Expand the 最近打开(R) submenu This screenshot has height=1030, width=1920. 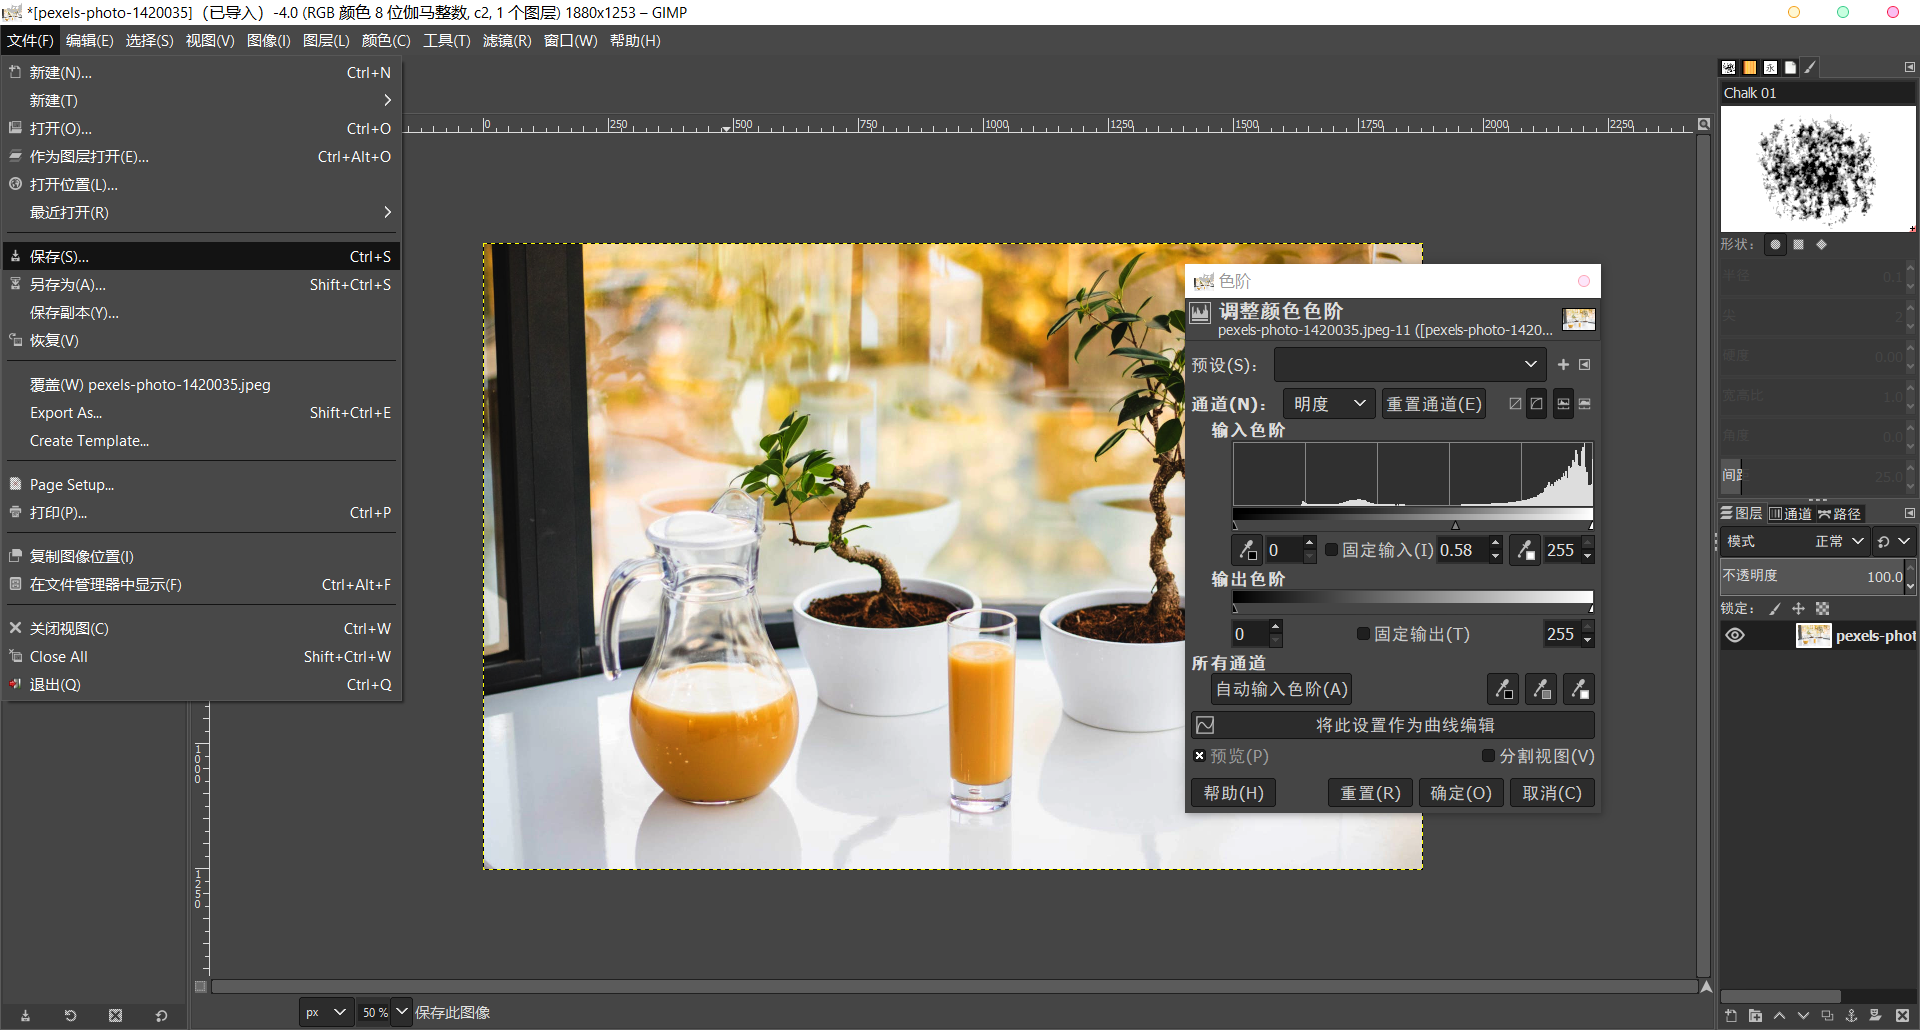coord(201,213)
